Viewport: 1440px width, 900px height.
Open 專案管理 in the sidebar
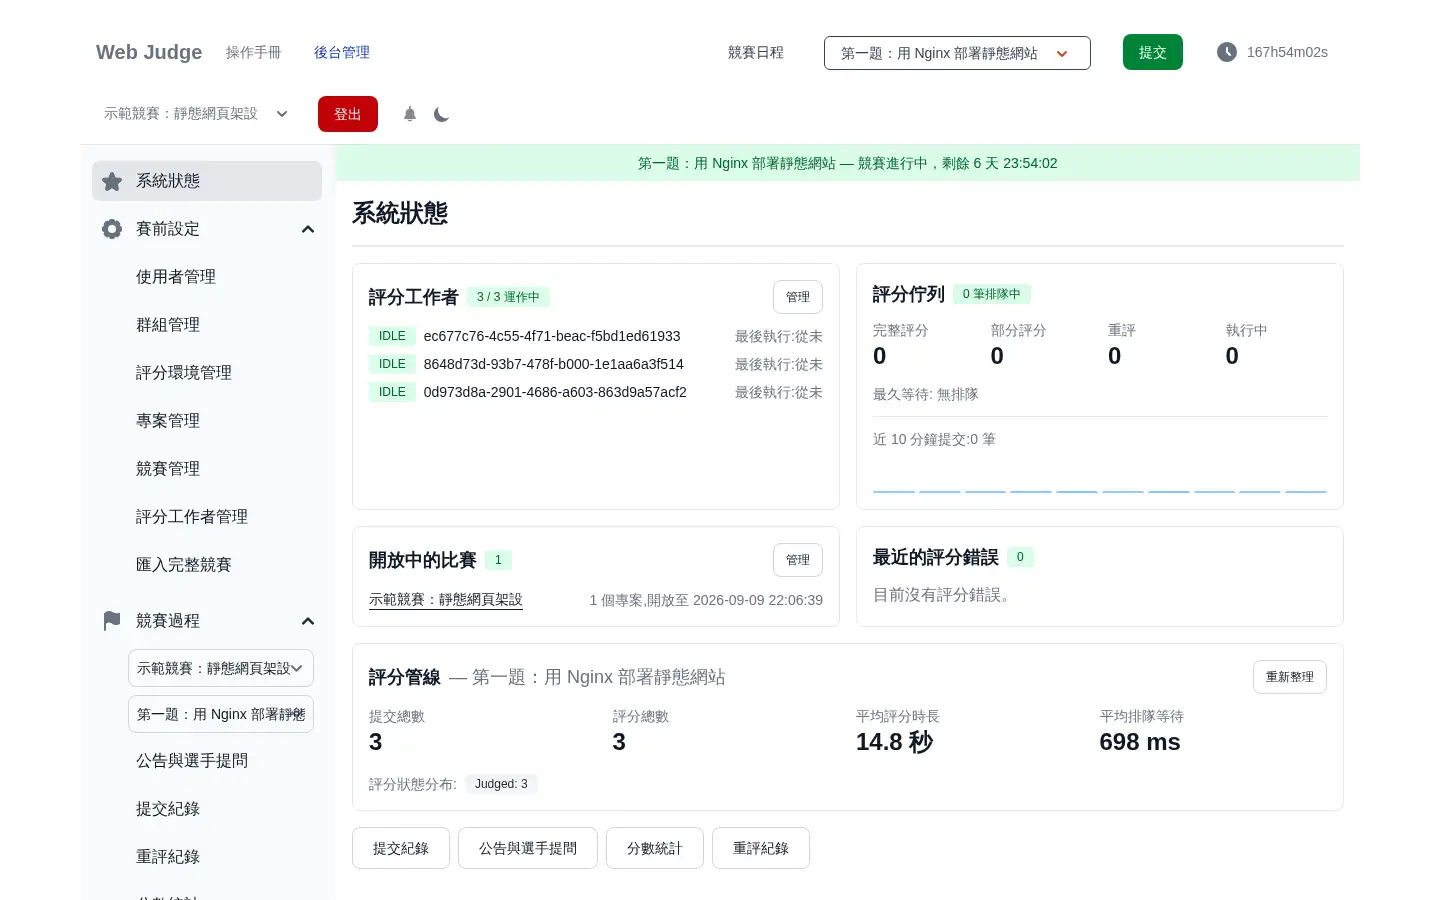click(x=207, y=421)
